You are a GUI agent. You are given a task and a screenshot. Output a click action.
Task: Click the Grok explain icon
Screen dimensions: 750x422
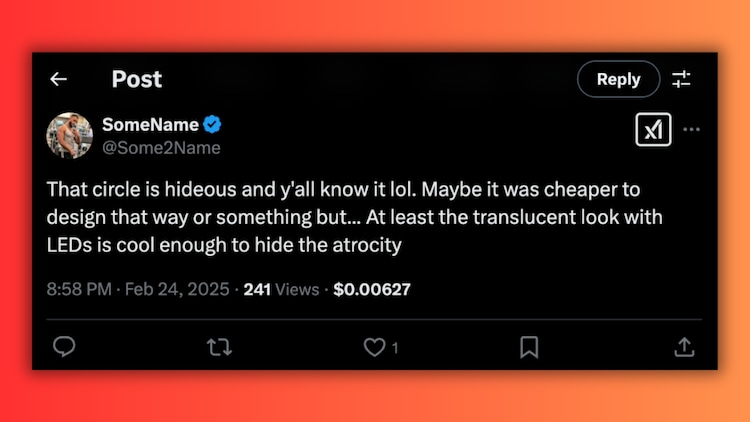click(652, 130)
